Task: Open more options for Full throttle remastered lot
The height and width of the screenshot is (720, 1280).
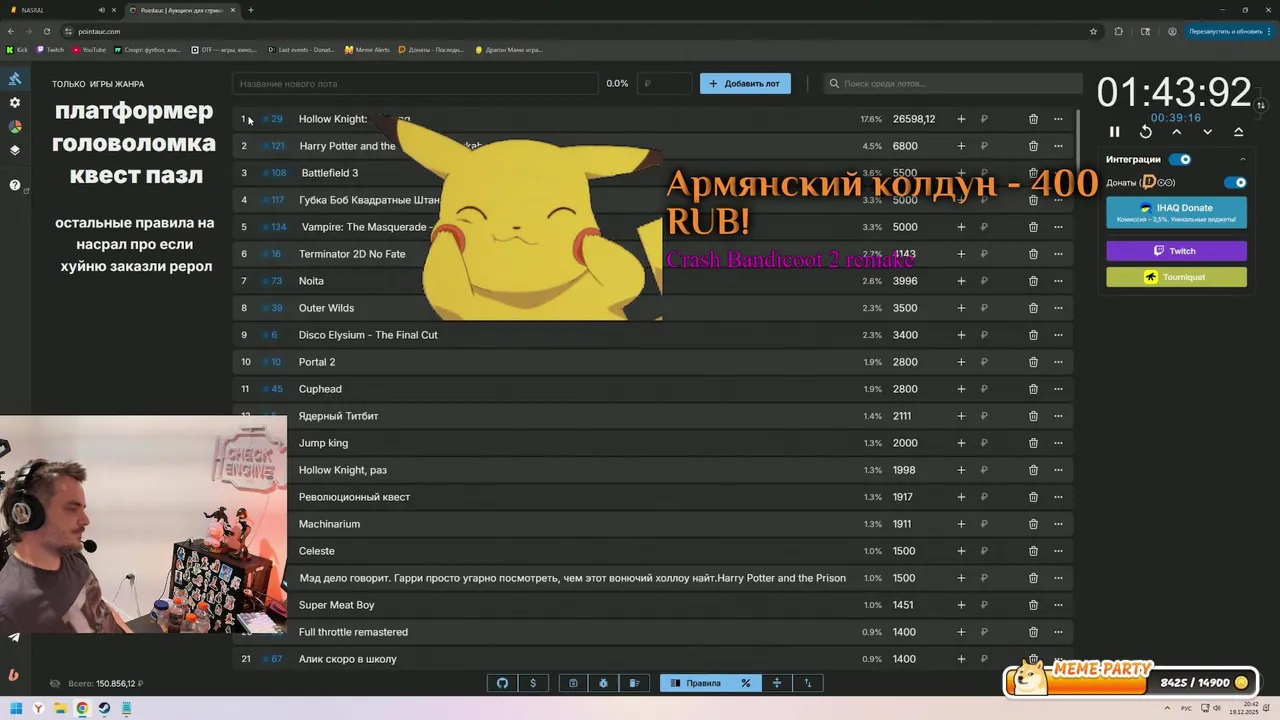Action: [1058, 632]
